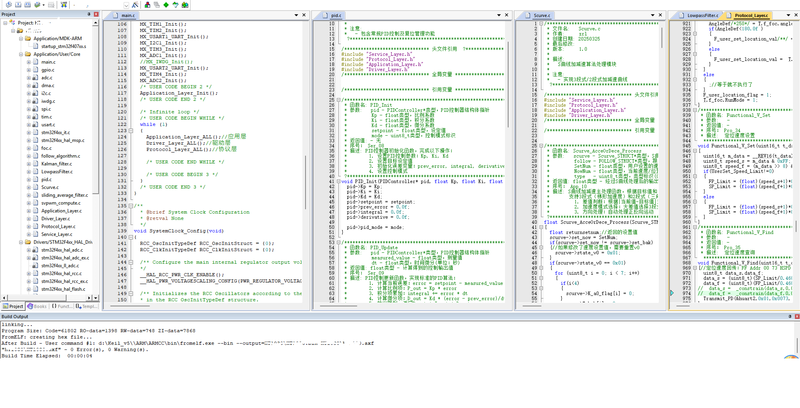Viewport: 800px width, 408px height.
Task: Click the startup_stm32f407xx.s file icon
Action: pyautogui.click(x=35, y=46)
